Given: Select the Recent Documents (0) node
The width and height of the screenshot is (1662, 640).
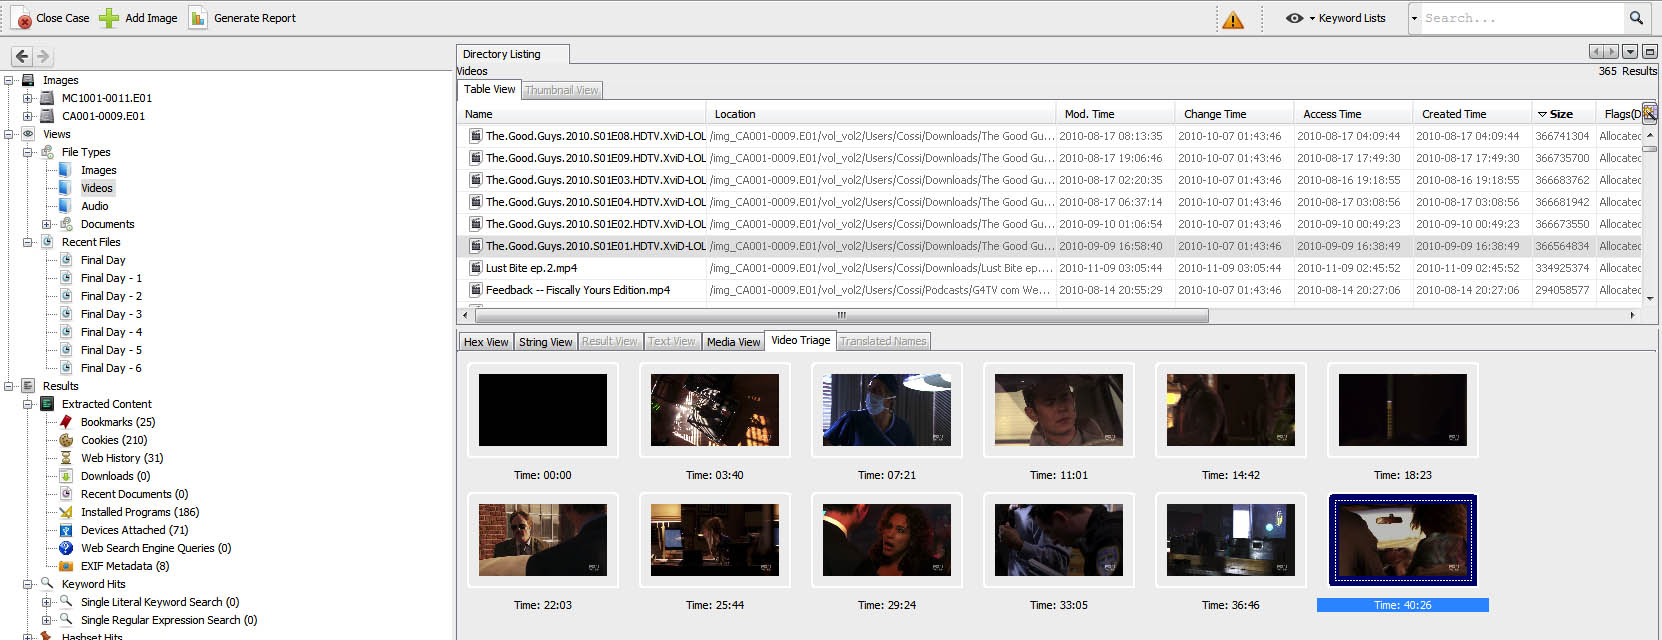Looking at the screenshot, I should tap(134, 494).
